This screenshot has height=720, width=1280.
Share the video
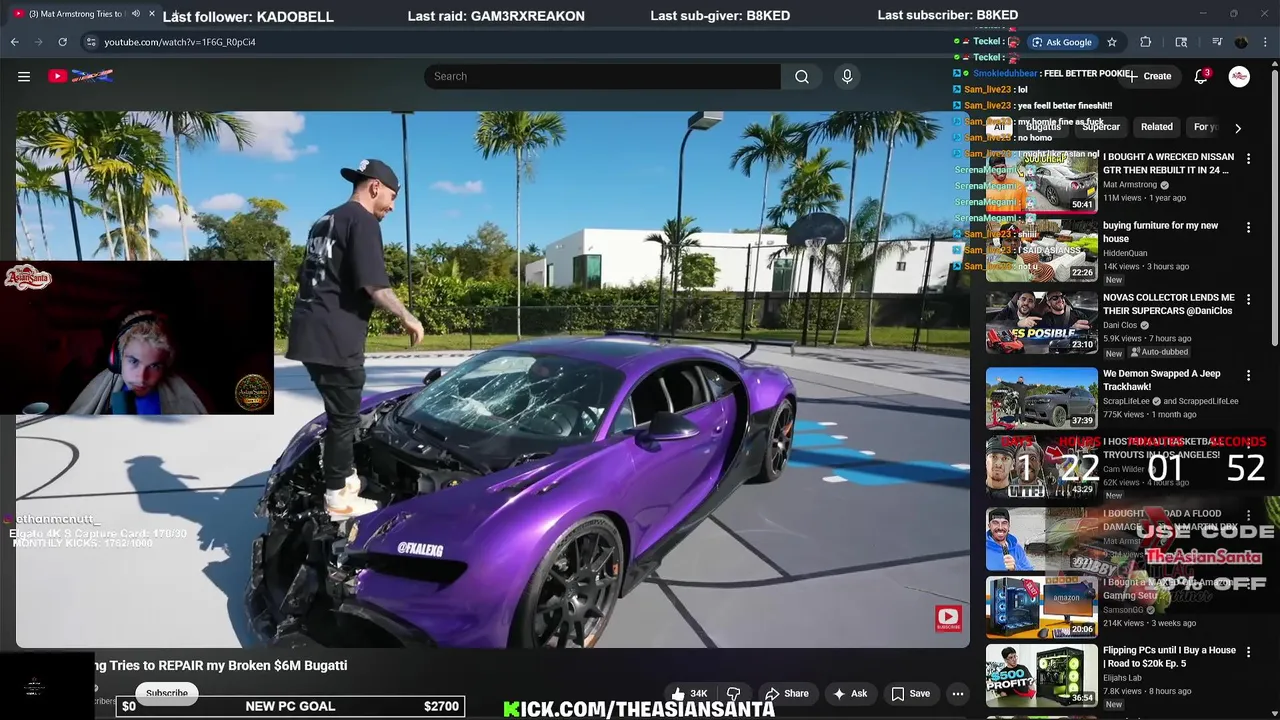tap(786, 693)
